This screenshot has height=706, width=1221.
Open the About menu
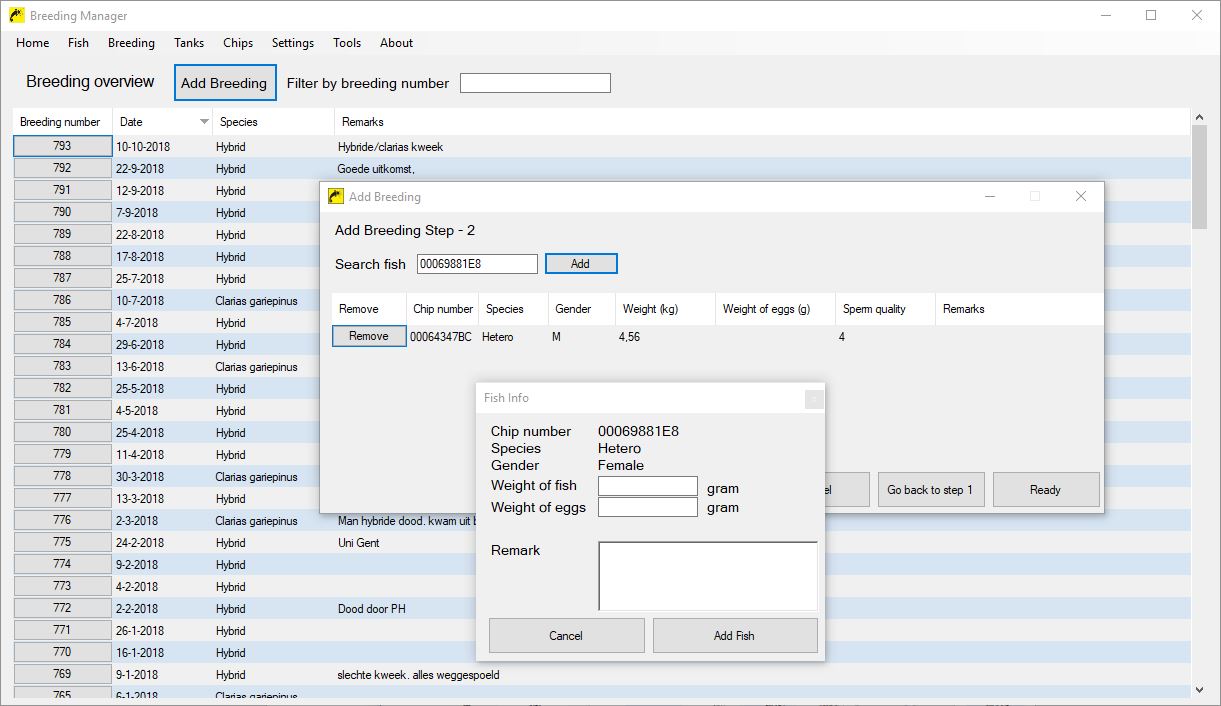(396, 43)
